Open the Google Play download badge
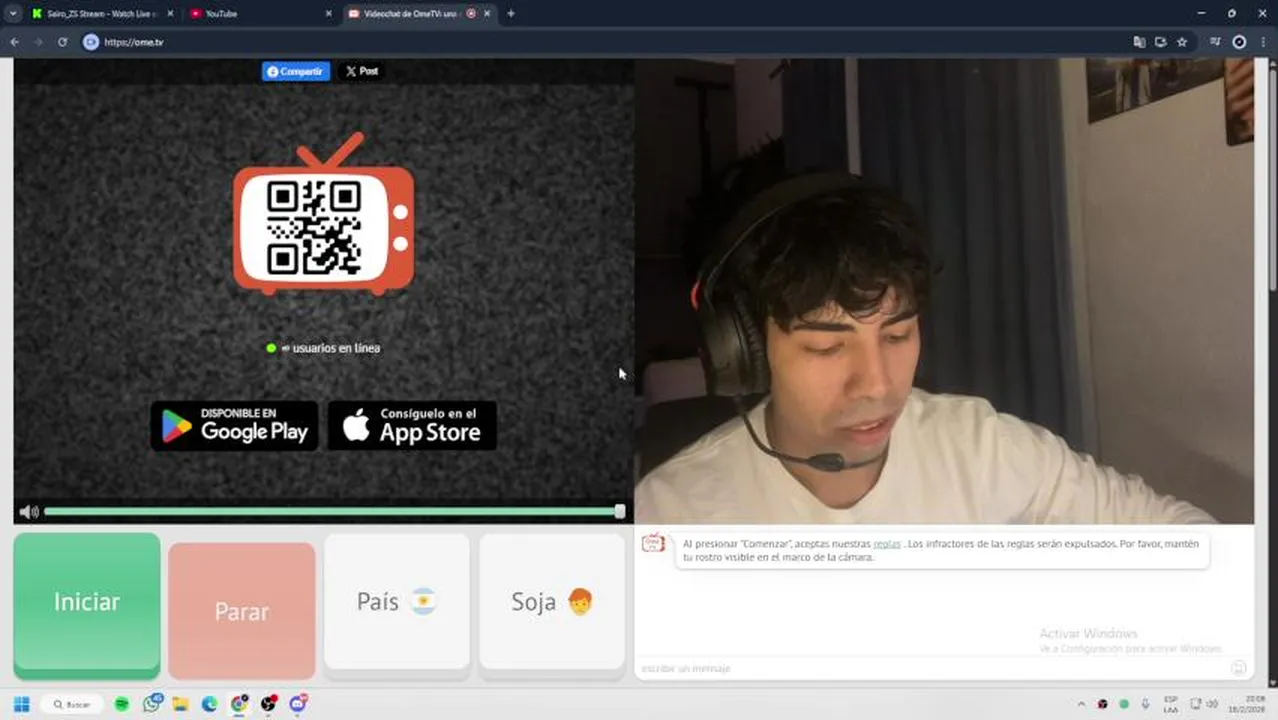This screenshot has height=720, width=1278. point(235,426)
